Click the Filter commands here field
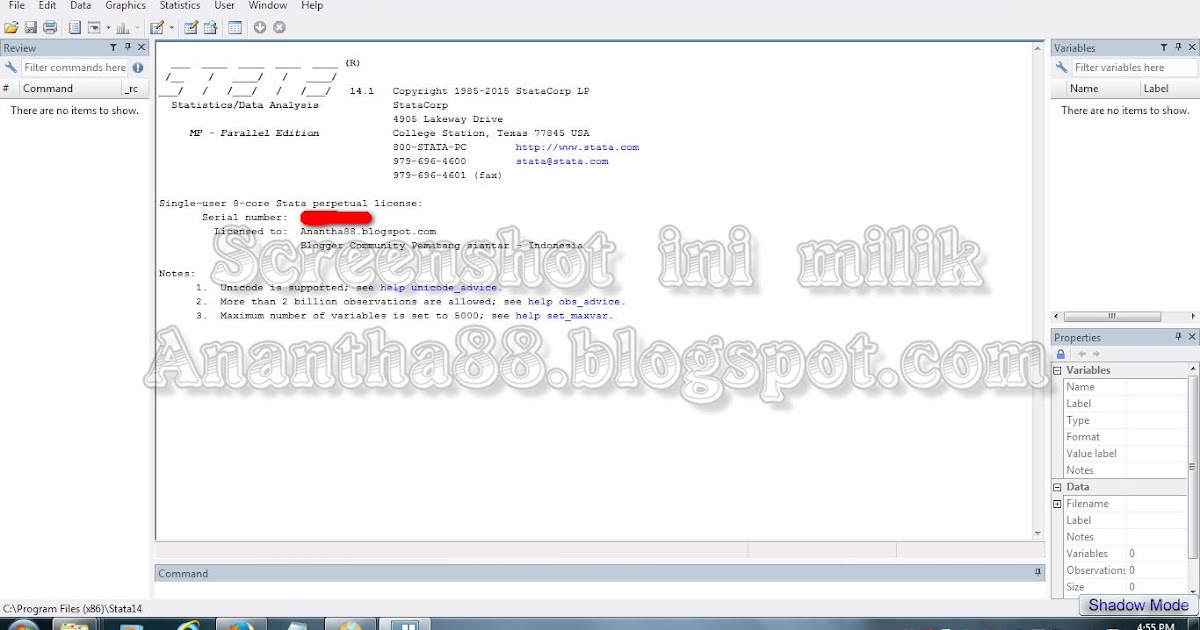Screen dimensions: 1200x630 tap(74, 68)
